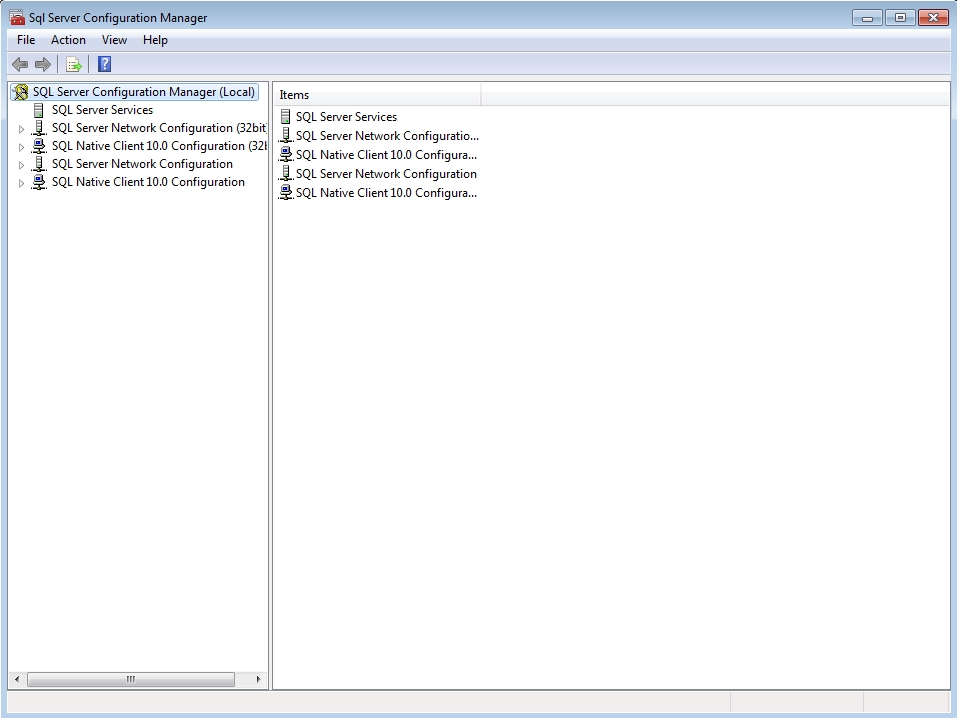This screenshot has width=957, height=718.
Task: Click the Items column header
Action: (x=377, y=95)
